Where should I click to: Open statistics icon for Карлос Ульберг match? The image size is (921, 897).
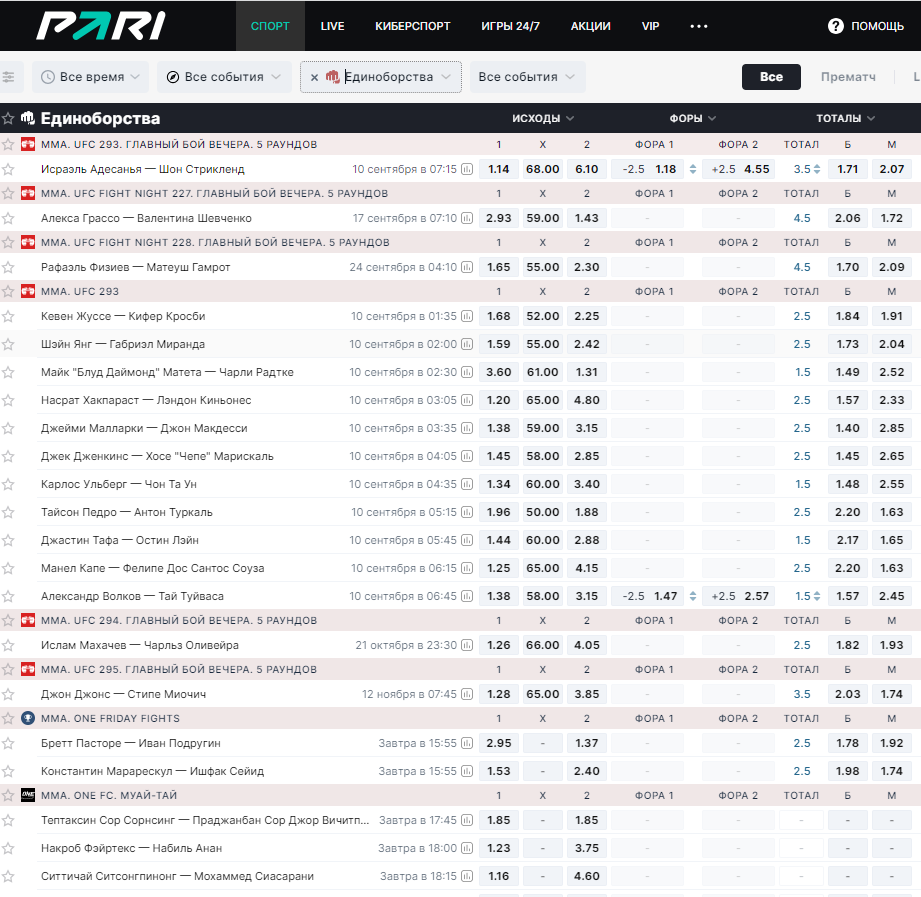(x=467, y=484)
